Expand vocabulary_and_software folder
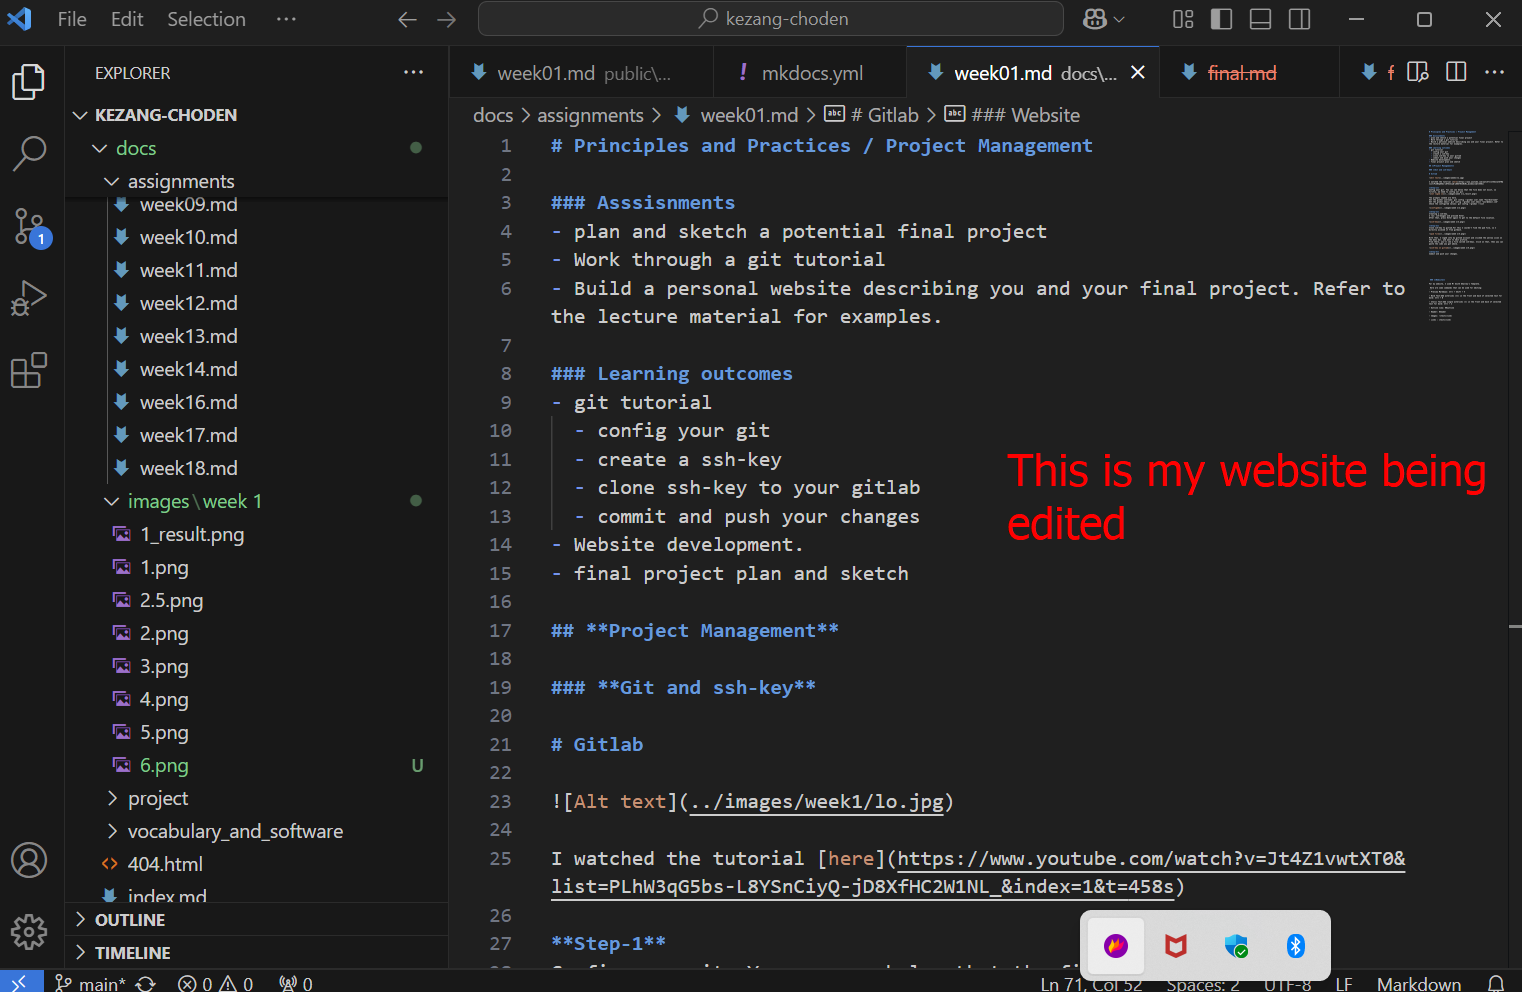 [x=258, y=831]
